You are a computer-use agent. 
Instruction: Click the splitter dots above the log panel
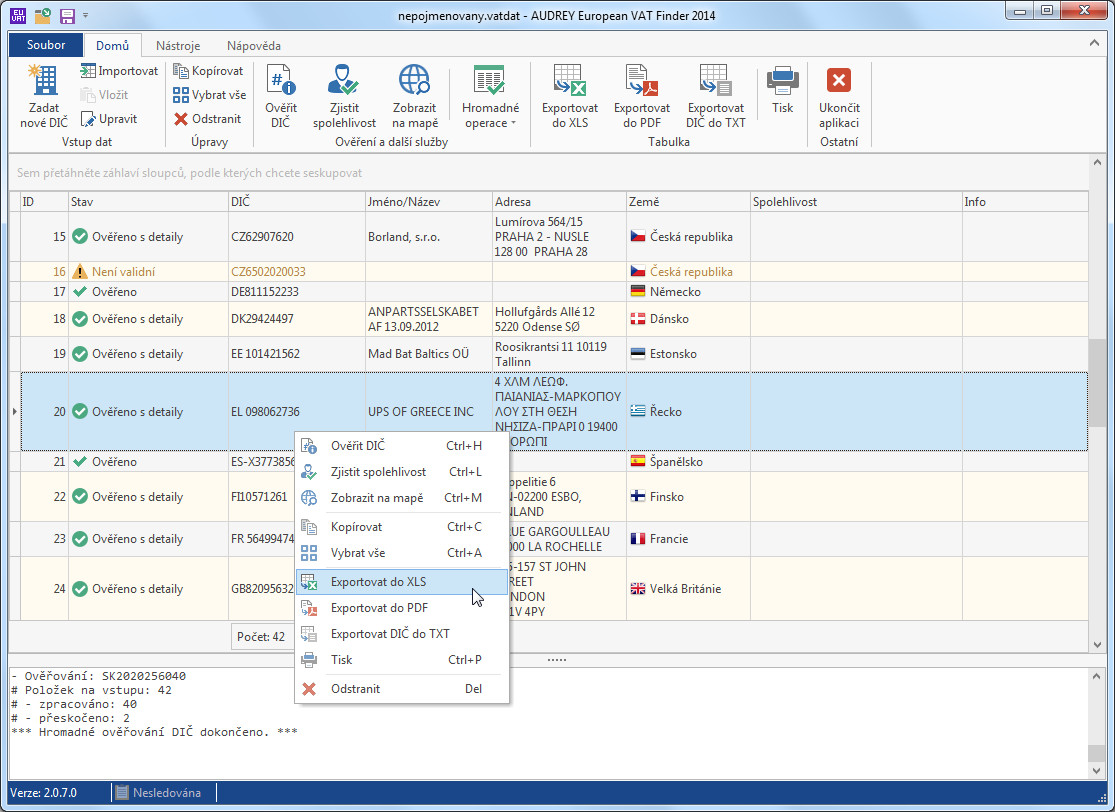click(x=557, y=661)
